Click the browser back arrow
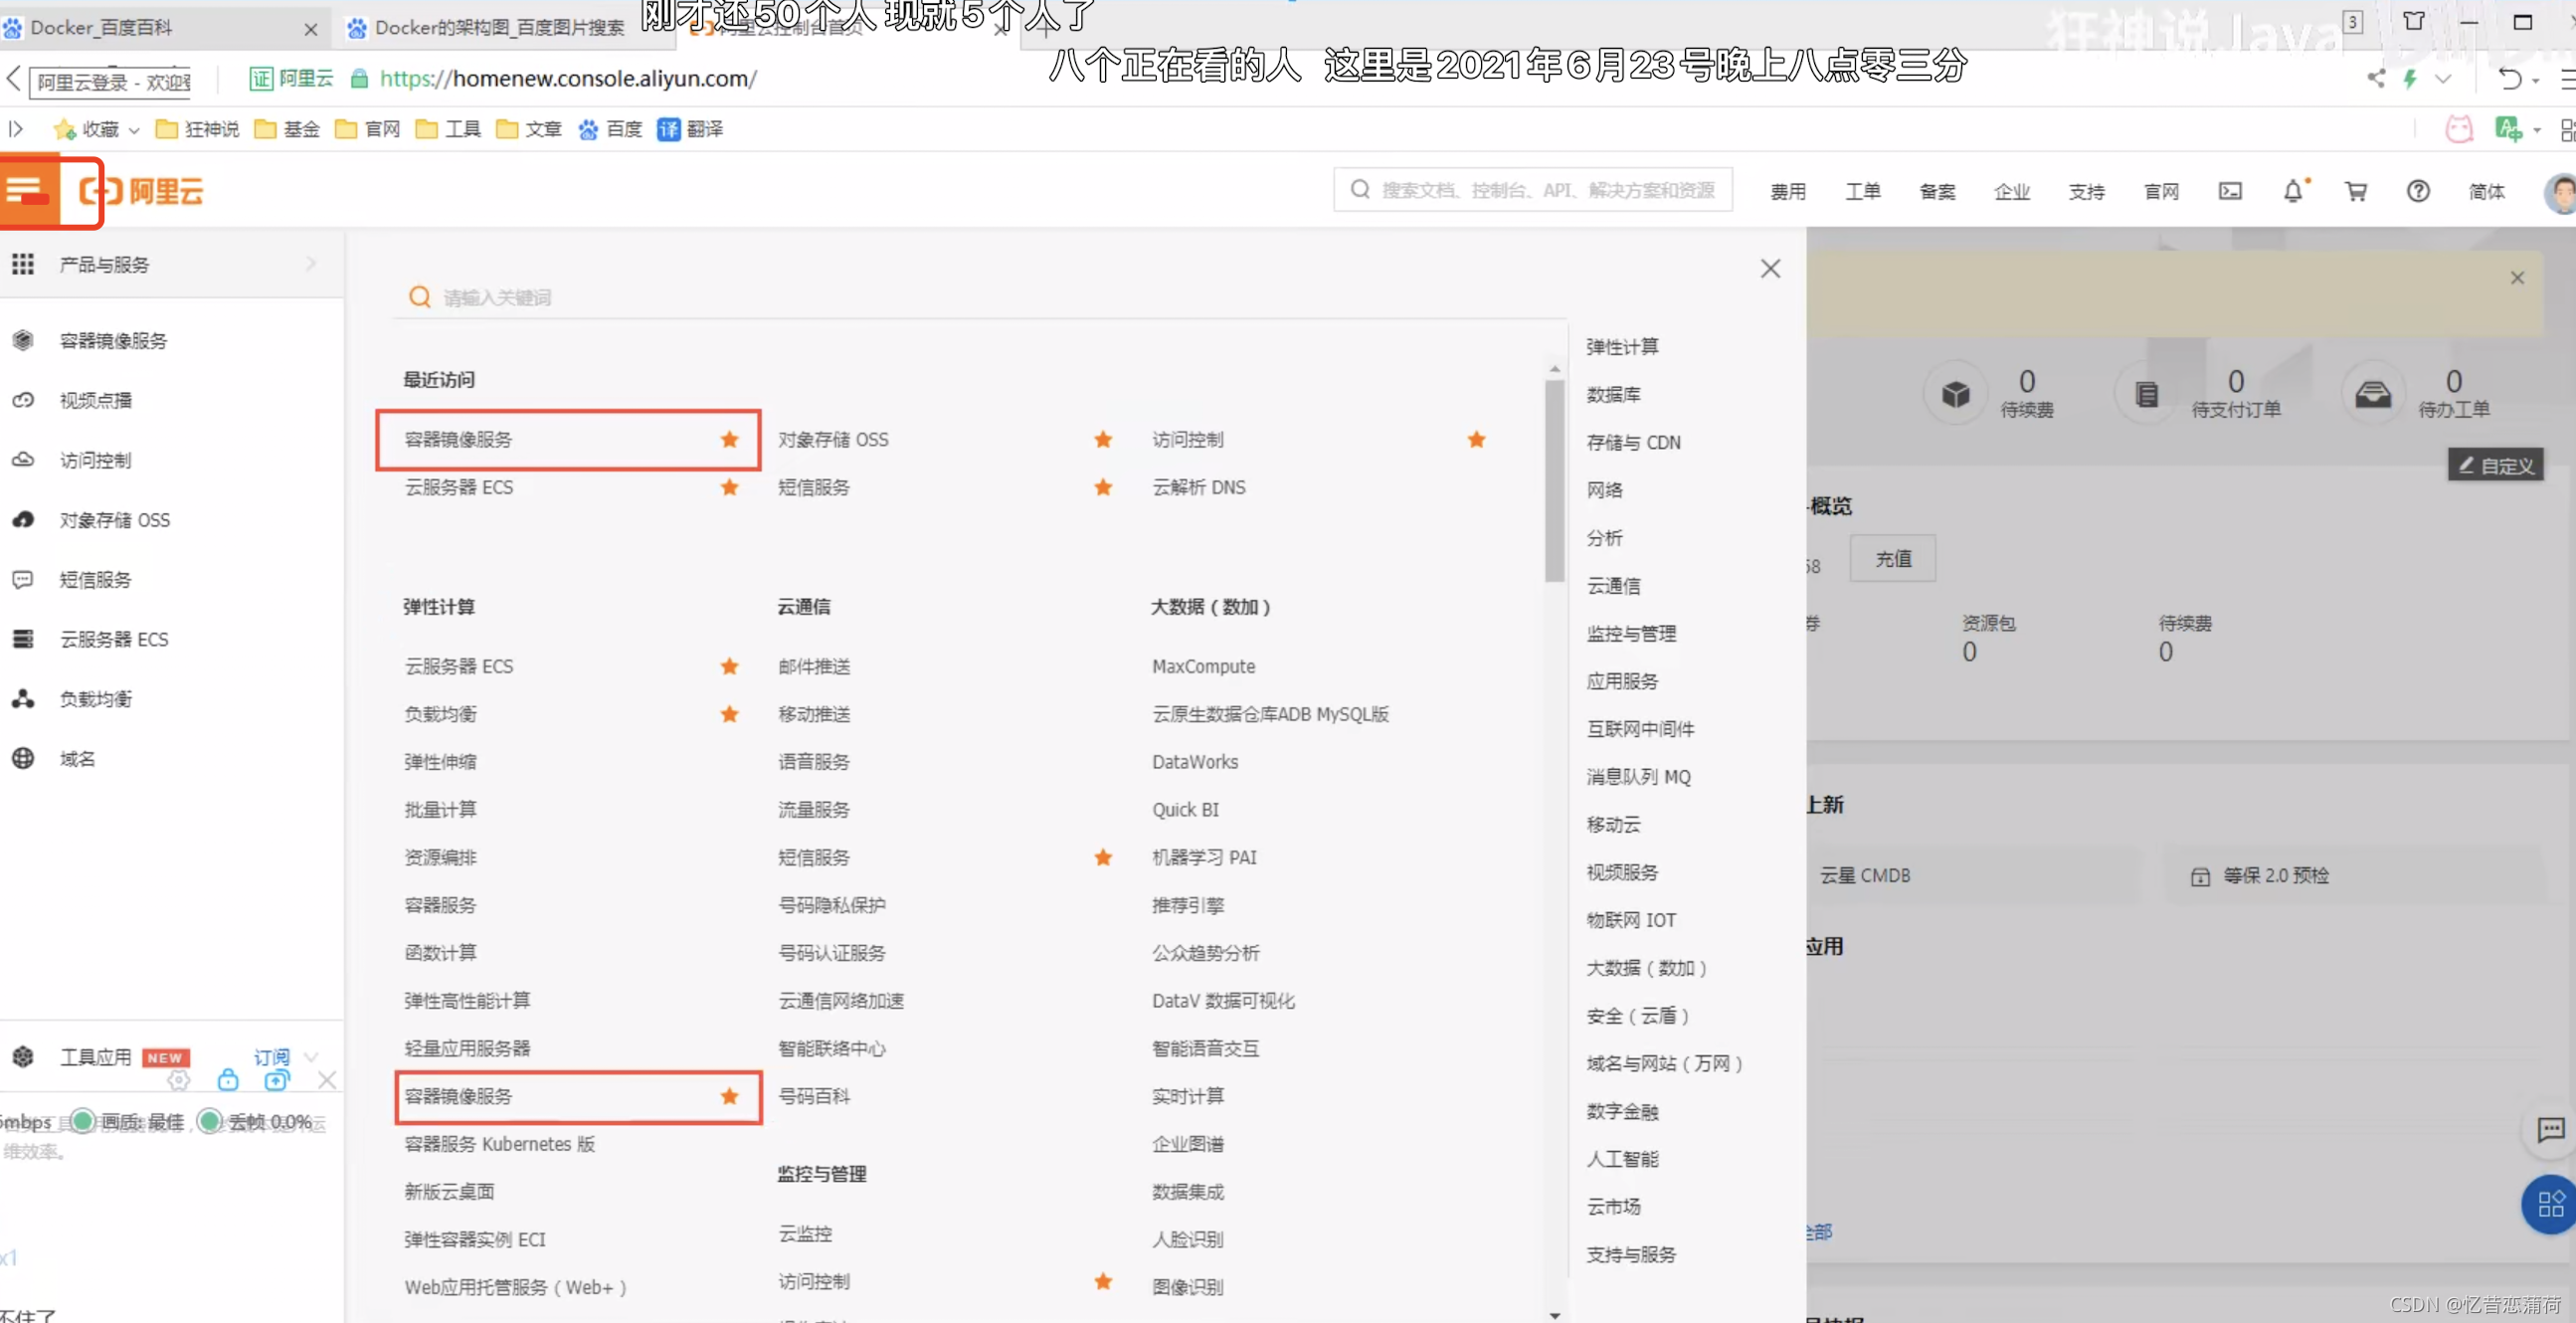 pyautogui.click(x=14, y=79)
